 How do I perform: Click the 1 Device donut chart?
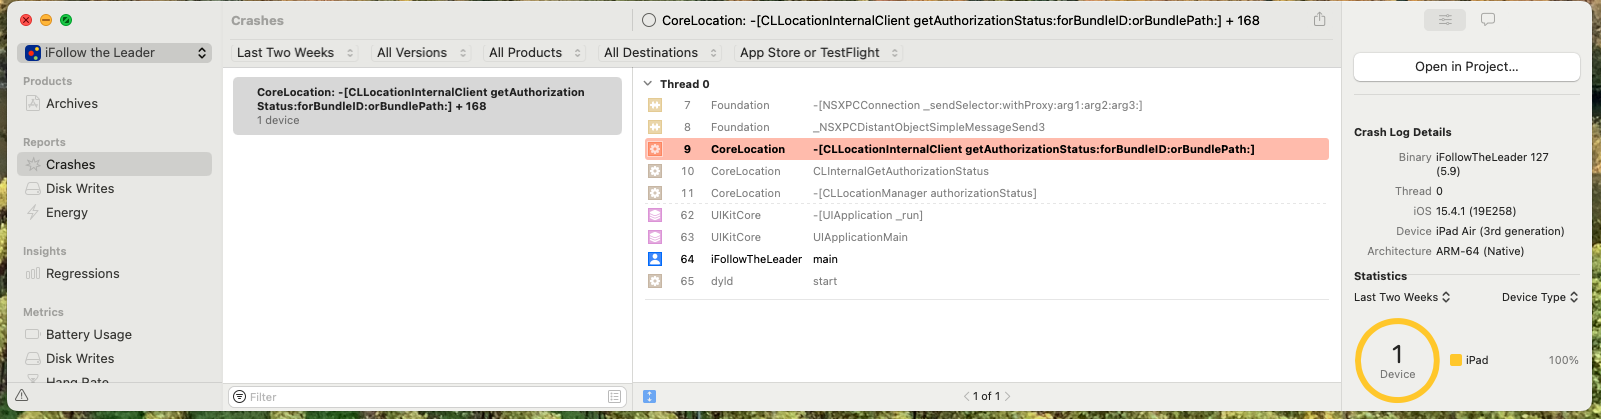[x=1397, y=360]
